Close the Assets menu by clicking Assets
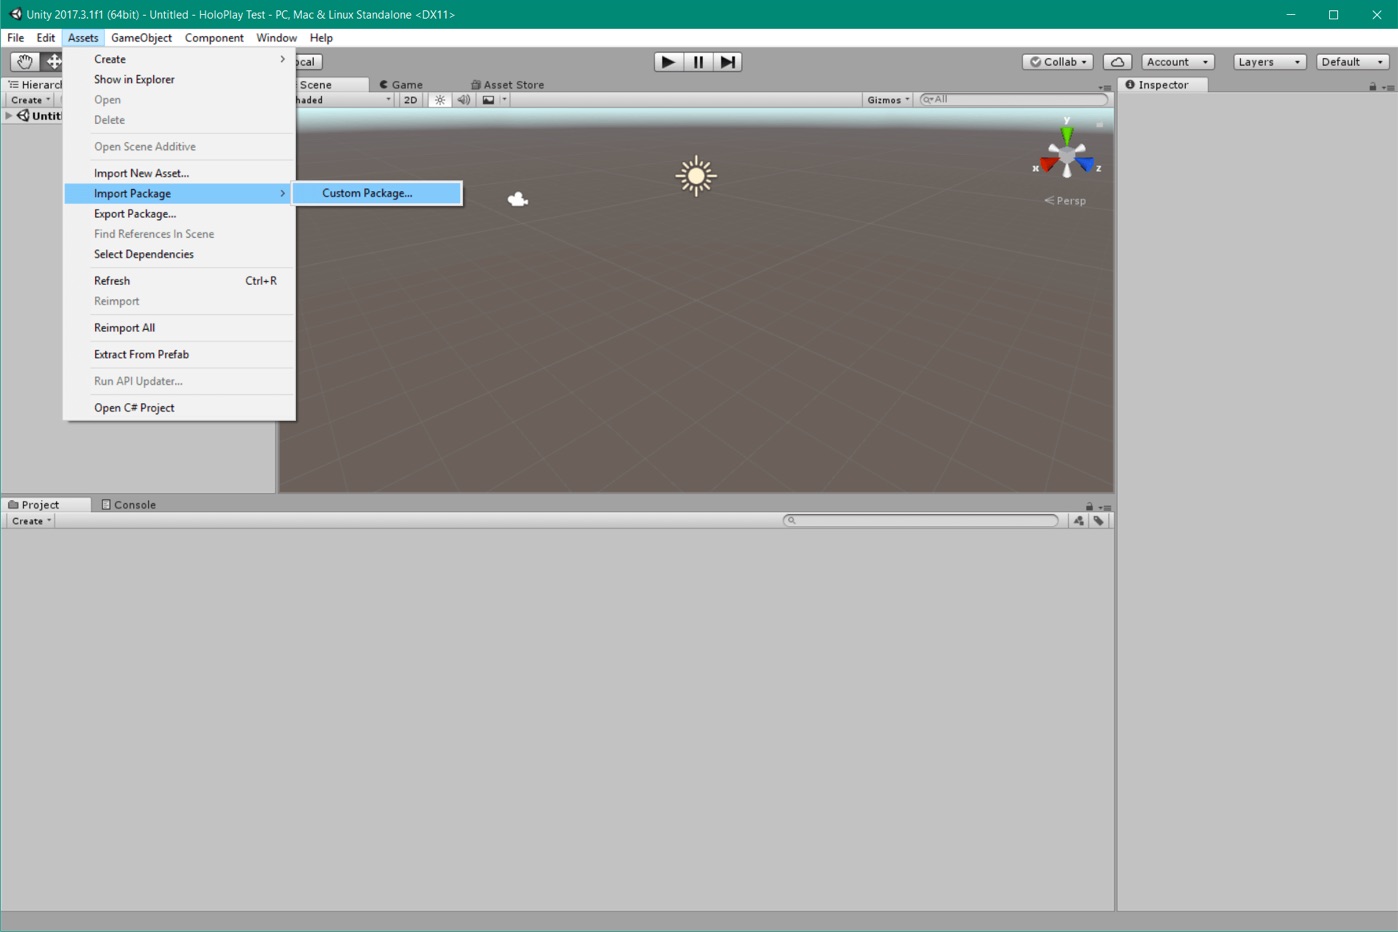Screen dimensions: 1398x932 coord(83,38)
